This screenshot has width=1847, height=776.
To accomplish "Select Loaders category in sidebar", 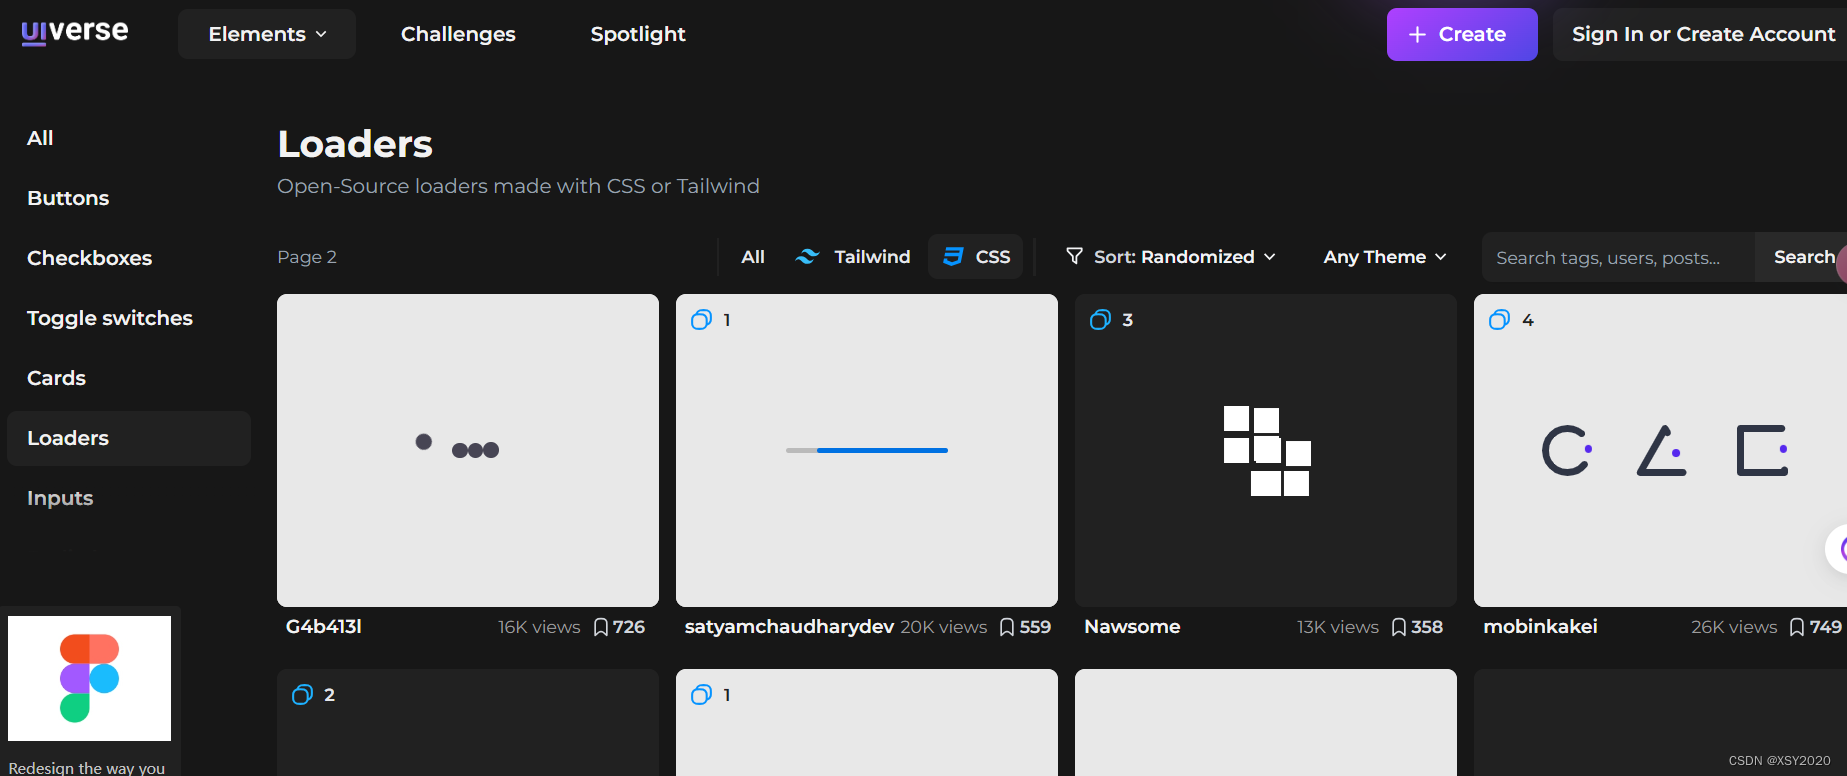I will 129,438.
